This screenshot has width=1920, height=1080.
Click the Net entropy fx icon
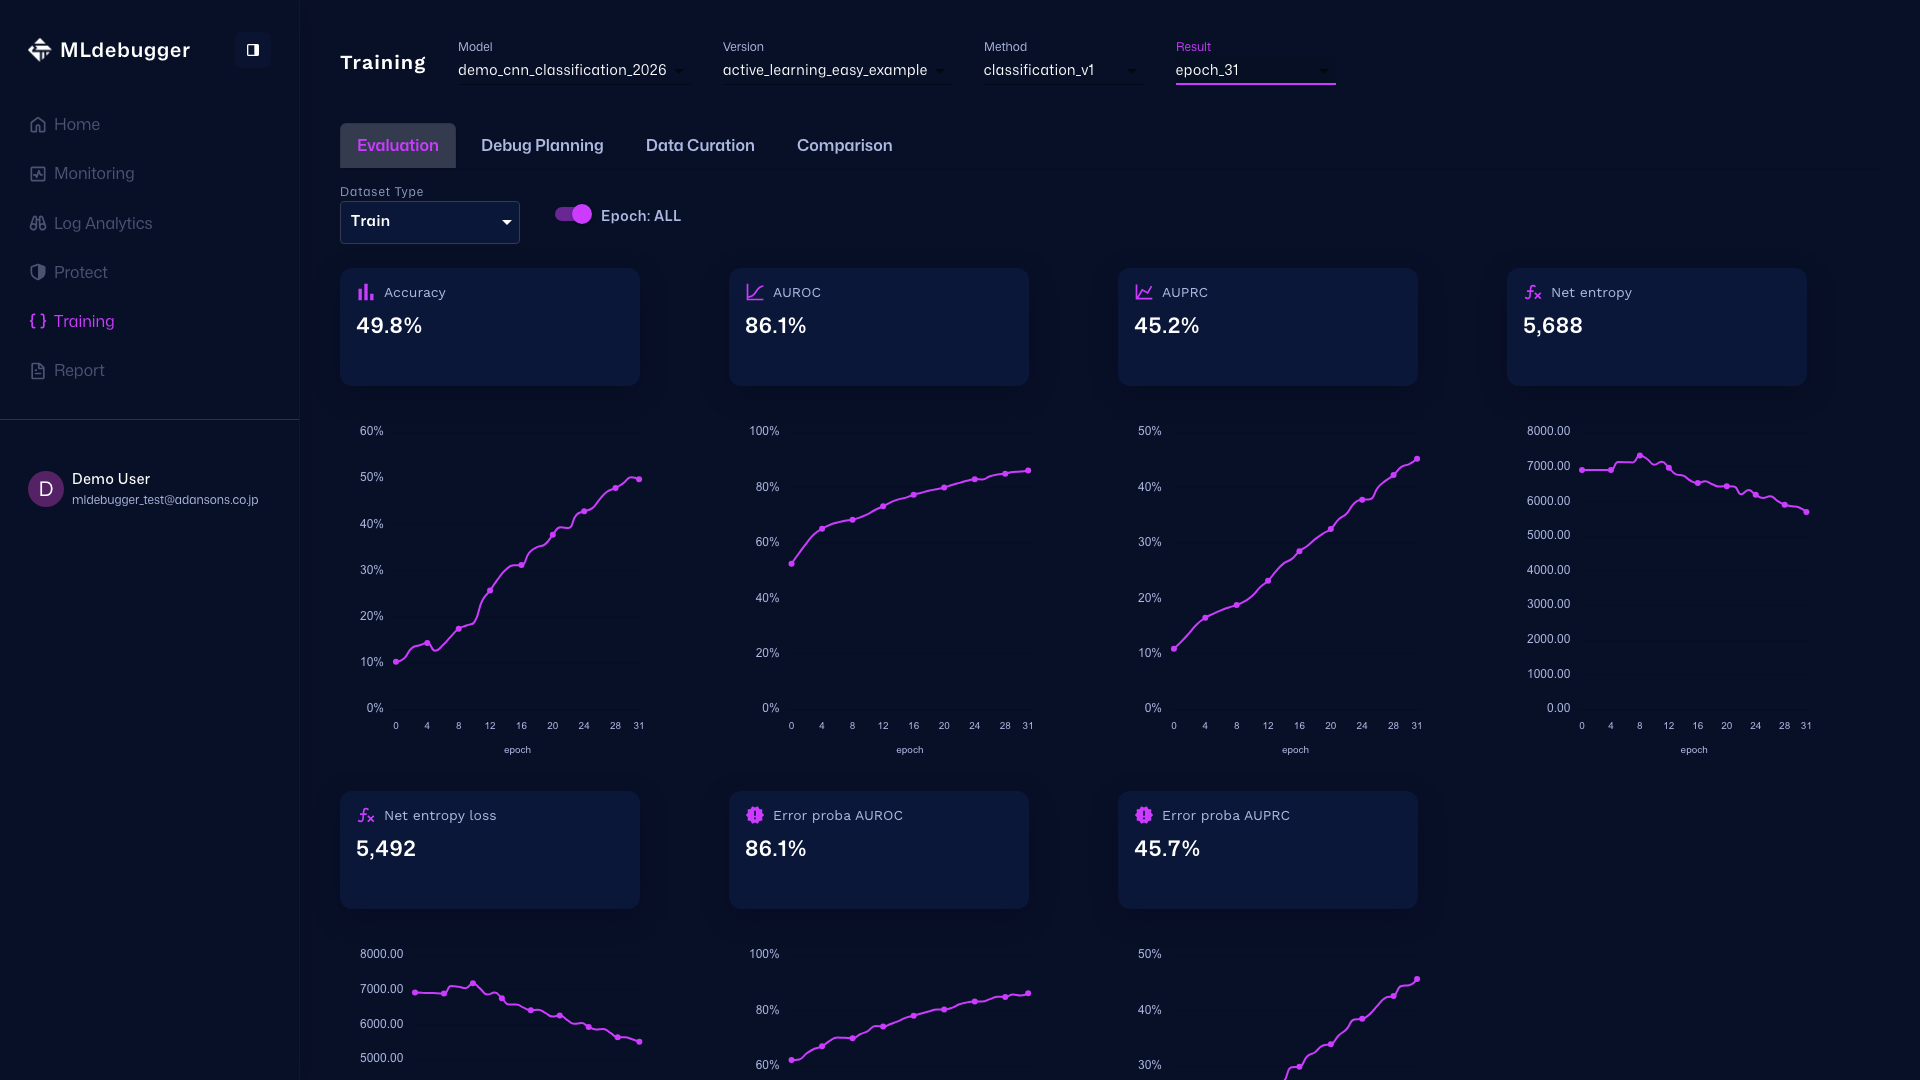coord(1532,292)
